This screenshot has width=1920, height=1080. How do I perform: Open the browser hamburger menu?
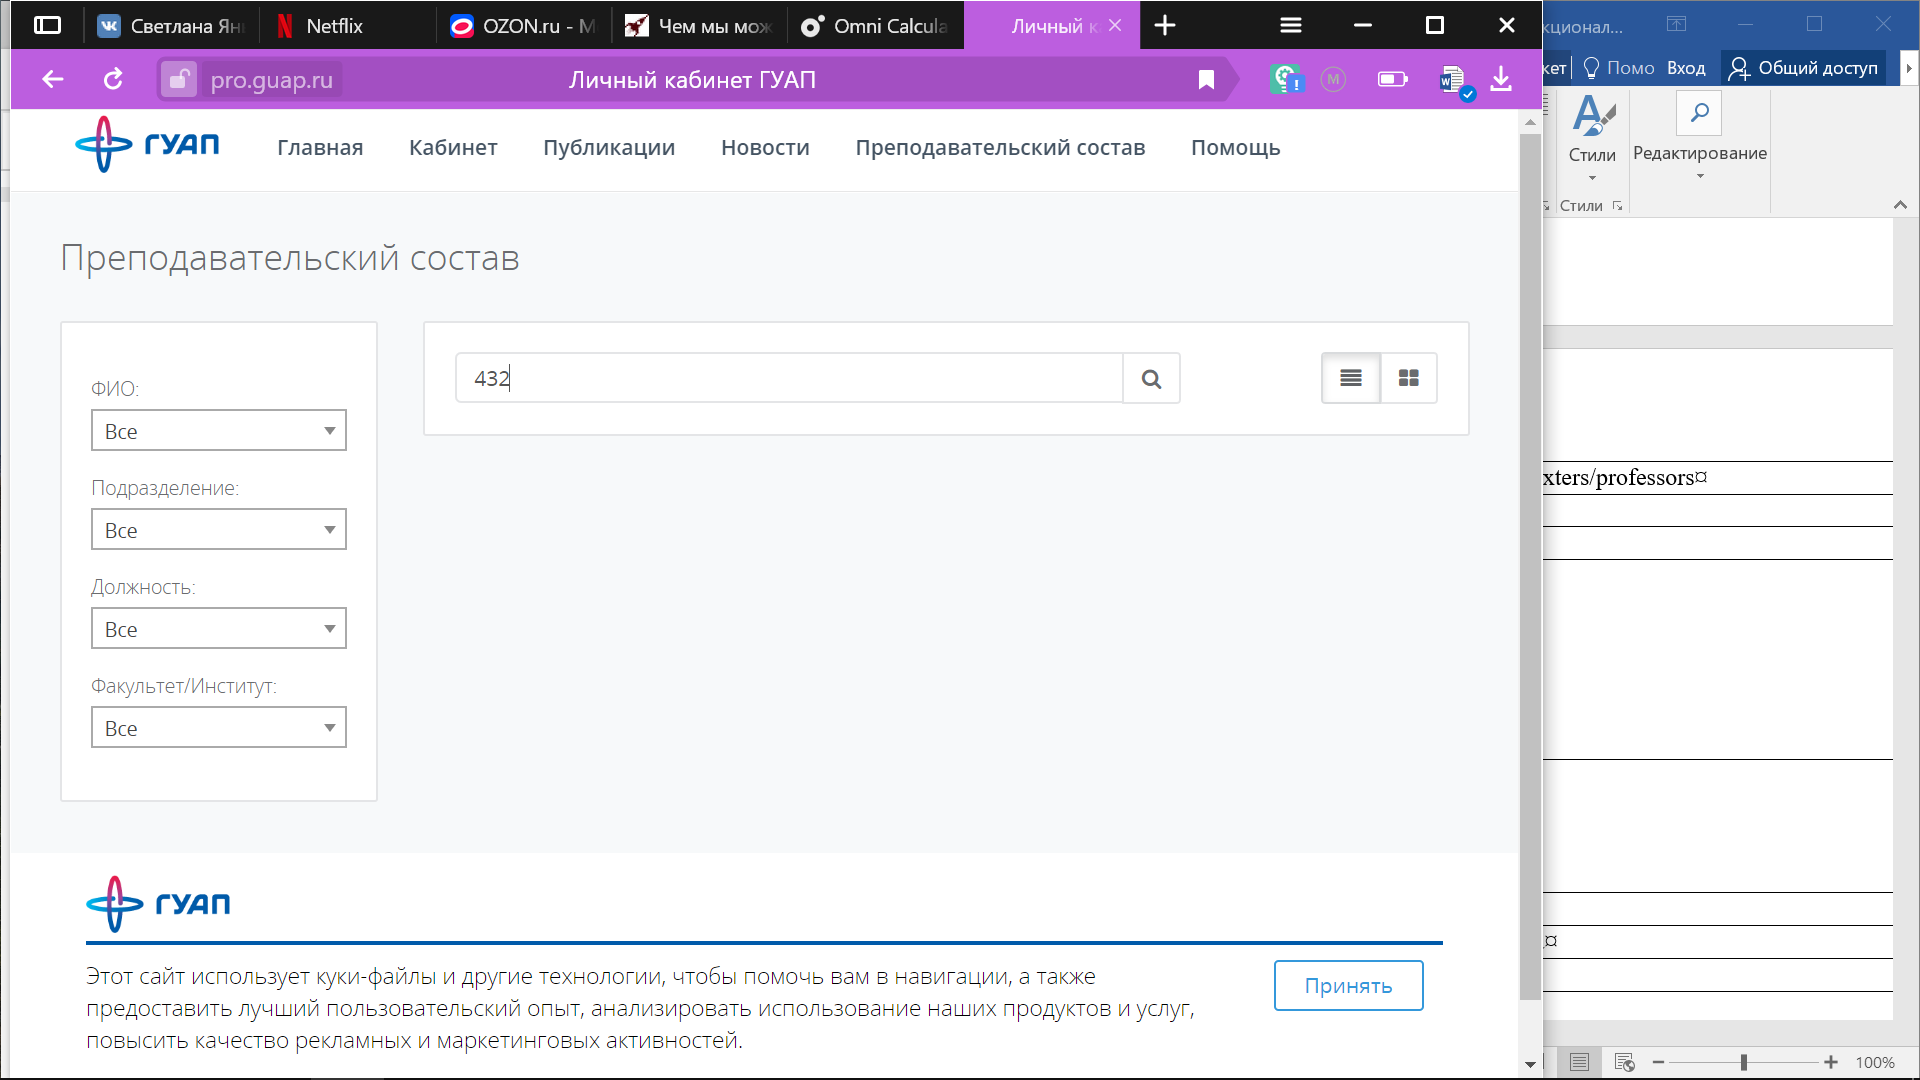tap(1290, 26)
